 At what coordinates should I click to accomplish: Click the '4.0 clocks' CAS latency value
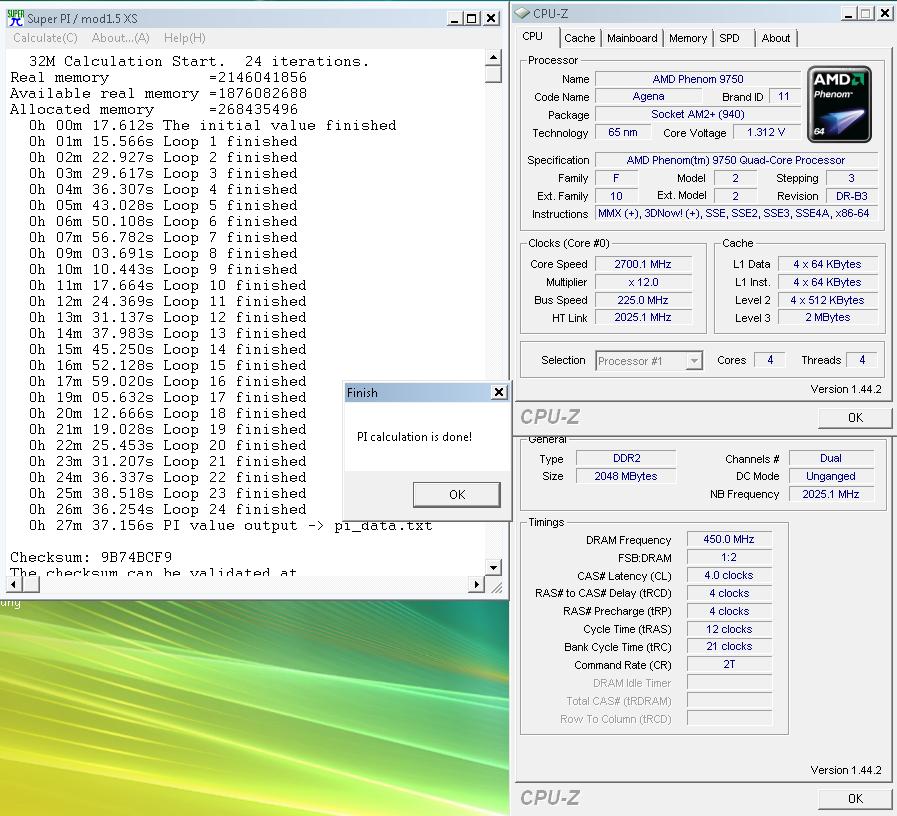click(729, 575)
